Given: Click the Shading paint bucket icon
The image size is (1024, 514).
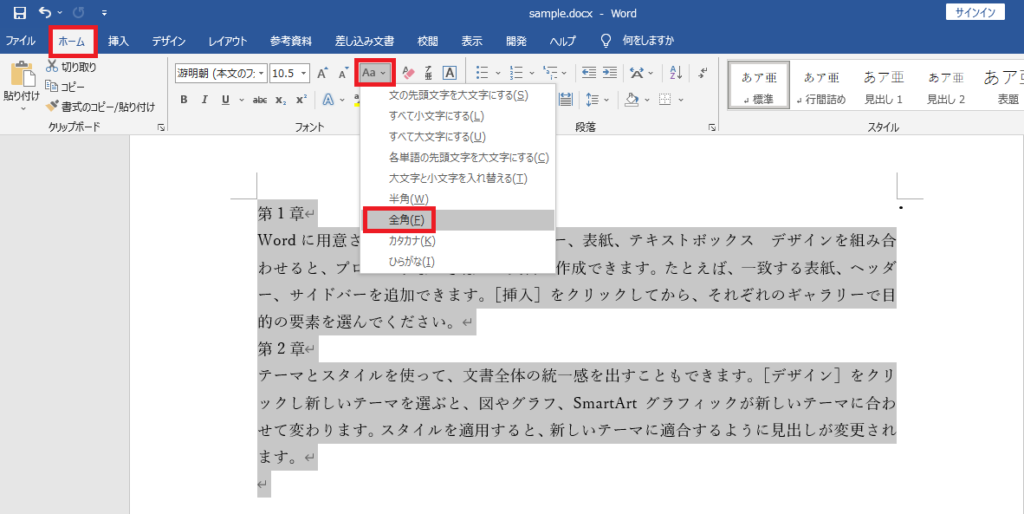Looking at the screenshot, I should coord(631,100).
